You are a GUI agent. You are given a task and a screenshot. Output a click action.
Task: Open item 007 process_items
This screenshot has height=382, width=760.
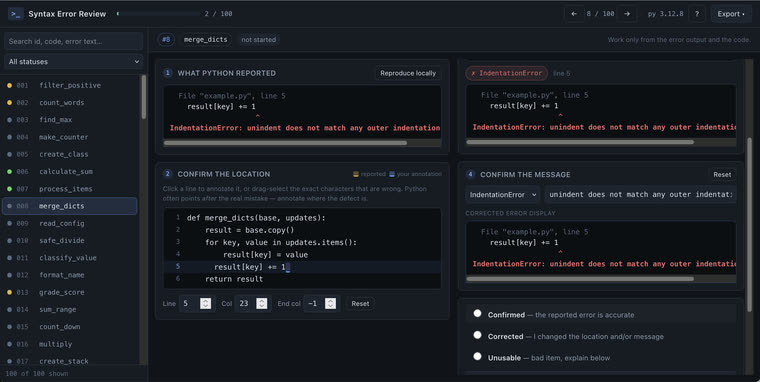coord(70,189)
